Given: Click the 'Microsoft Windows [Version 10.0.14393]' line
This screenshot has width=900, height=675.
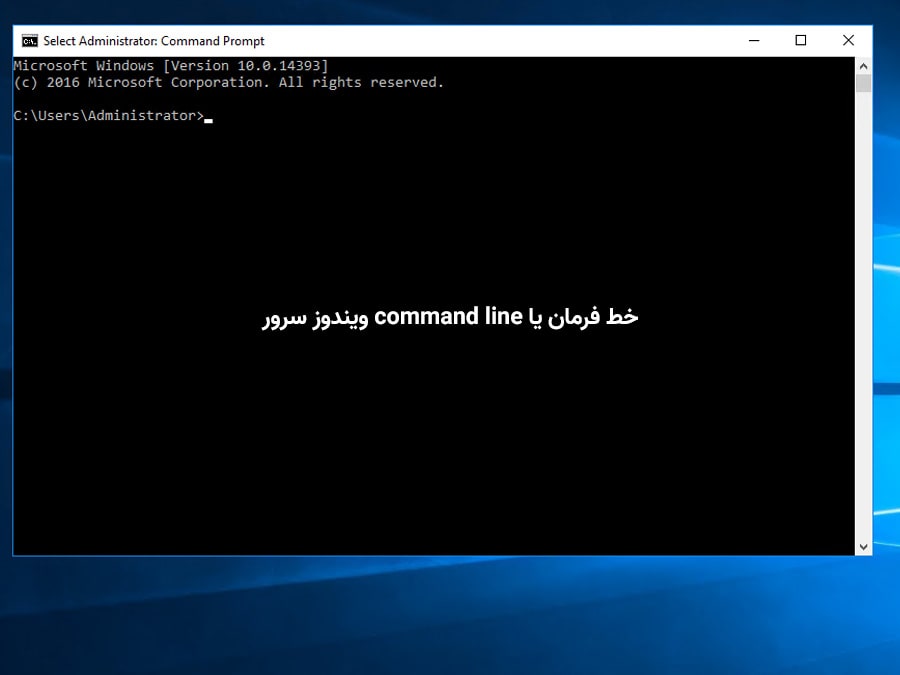Looking at the screenshot, I should point(170,65).
